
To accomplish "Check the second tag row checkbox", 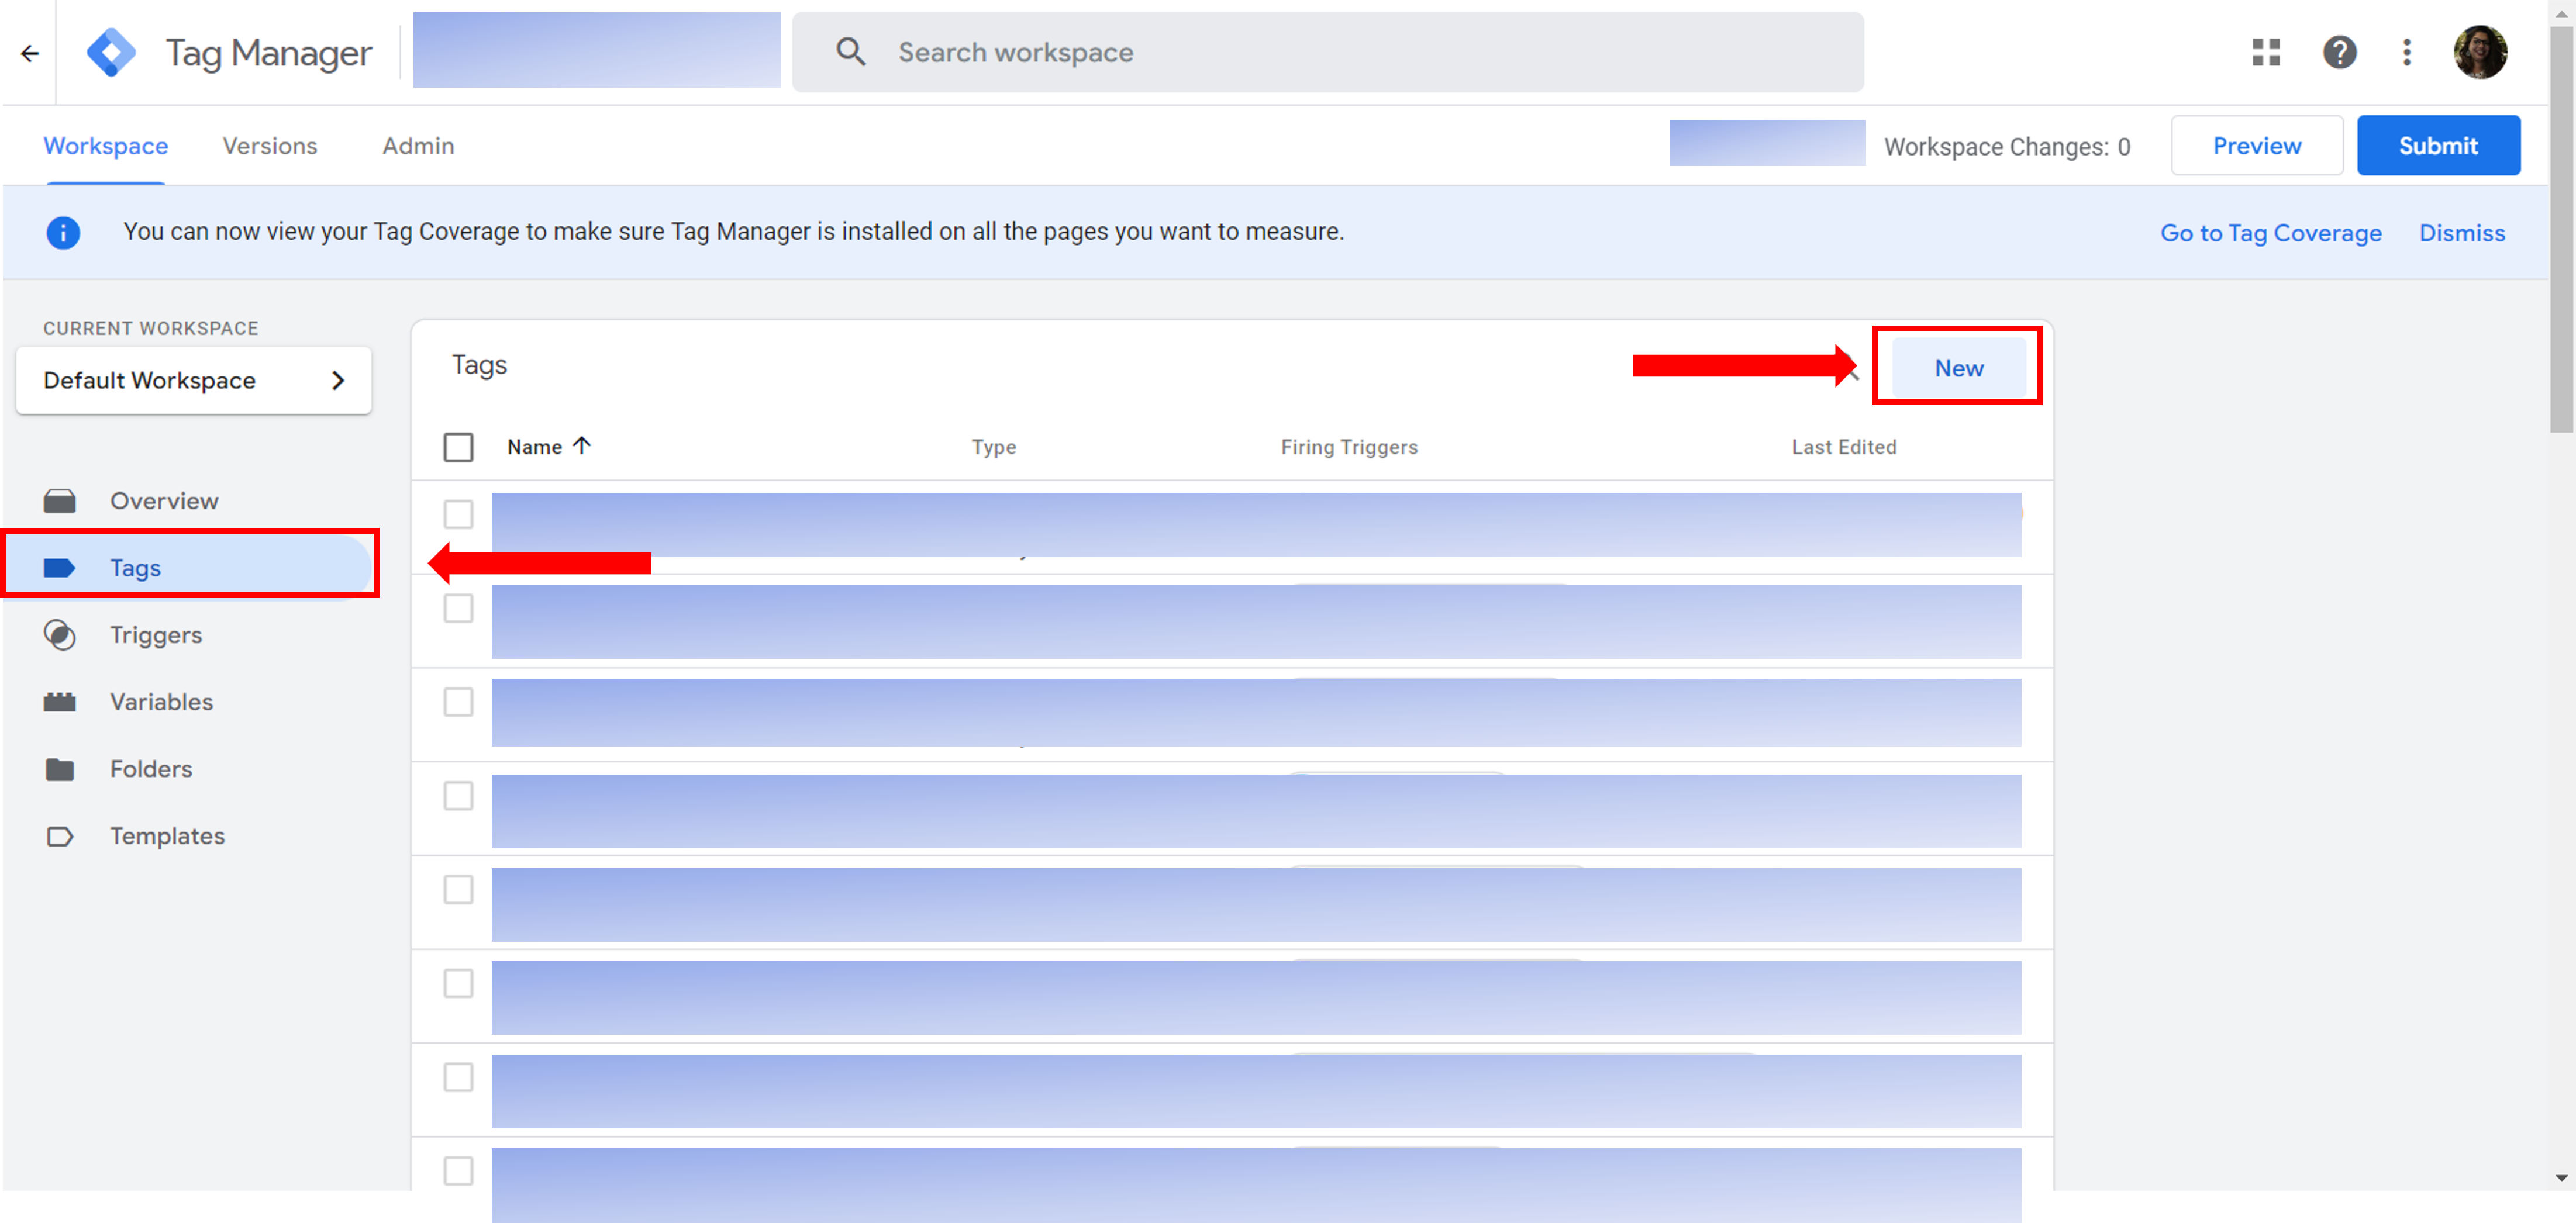I will 458,608.
